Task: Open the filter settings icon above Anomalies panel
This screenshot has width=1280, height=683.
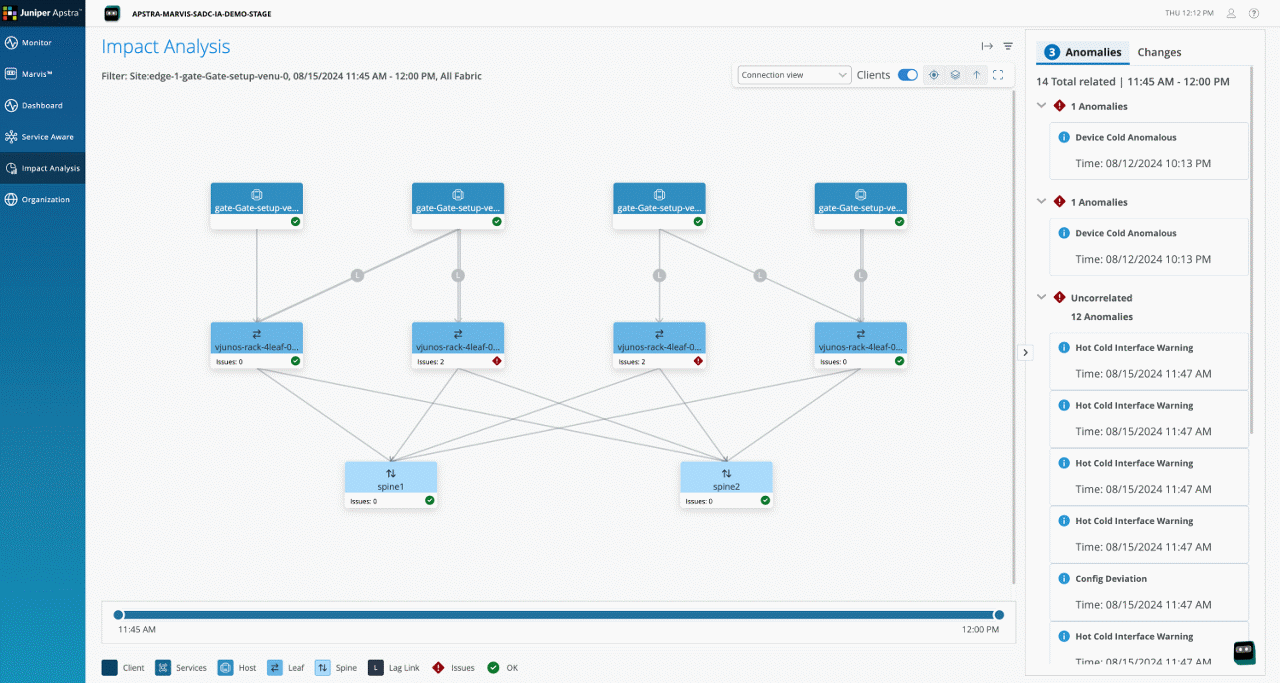Action: (x=1007, y=46)
